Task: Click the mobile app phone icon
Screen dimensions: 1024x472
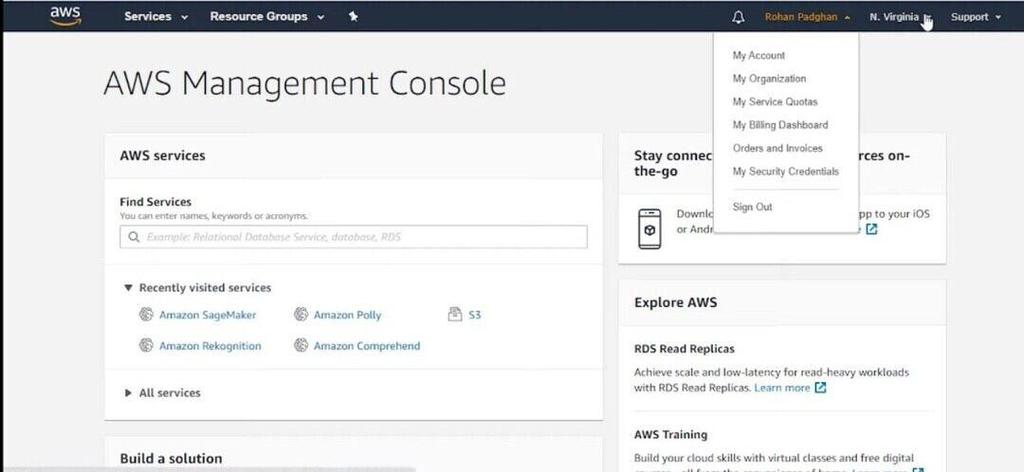Action: [x=649, y=228]
